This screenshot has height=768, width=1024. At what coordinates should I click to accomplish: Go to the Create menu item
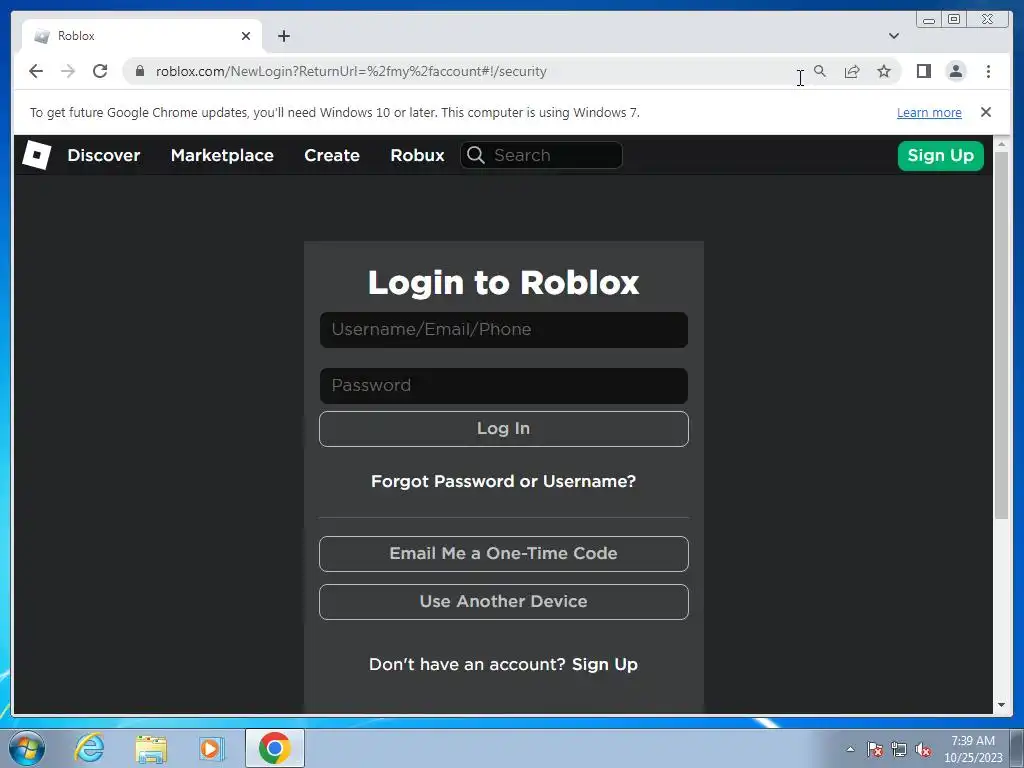(332, 155)
